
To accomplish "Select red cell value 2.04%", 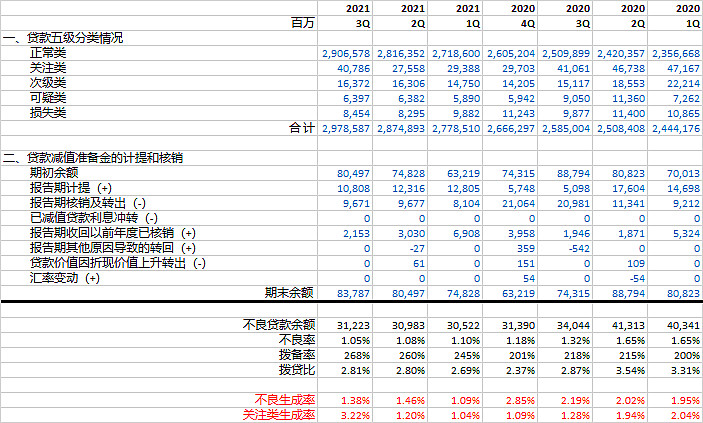I will click(x=686, y=416).
